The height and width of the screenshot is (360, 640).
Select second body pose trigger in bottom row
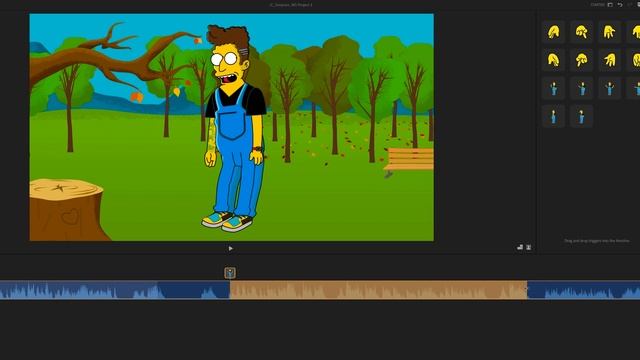point(582,116)
